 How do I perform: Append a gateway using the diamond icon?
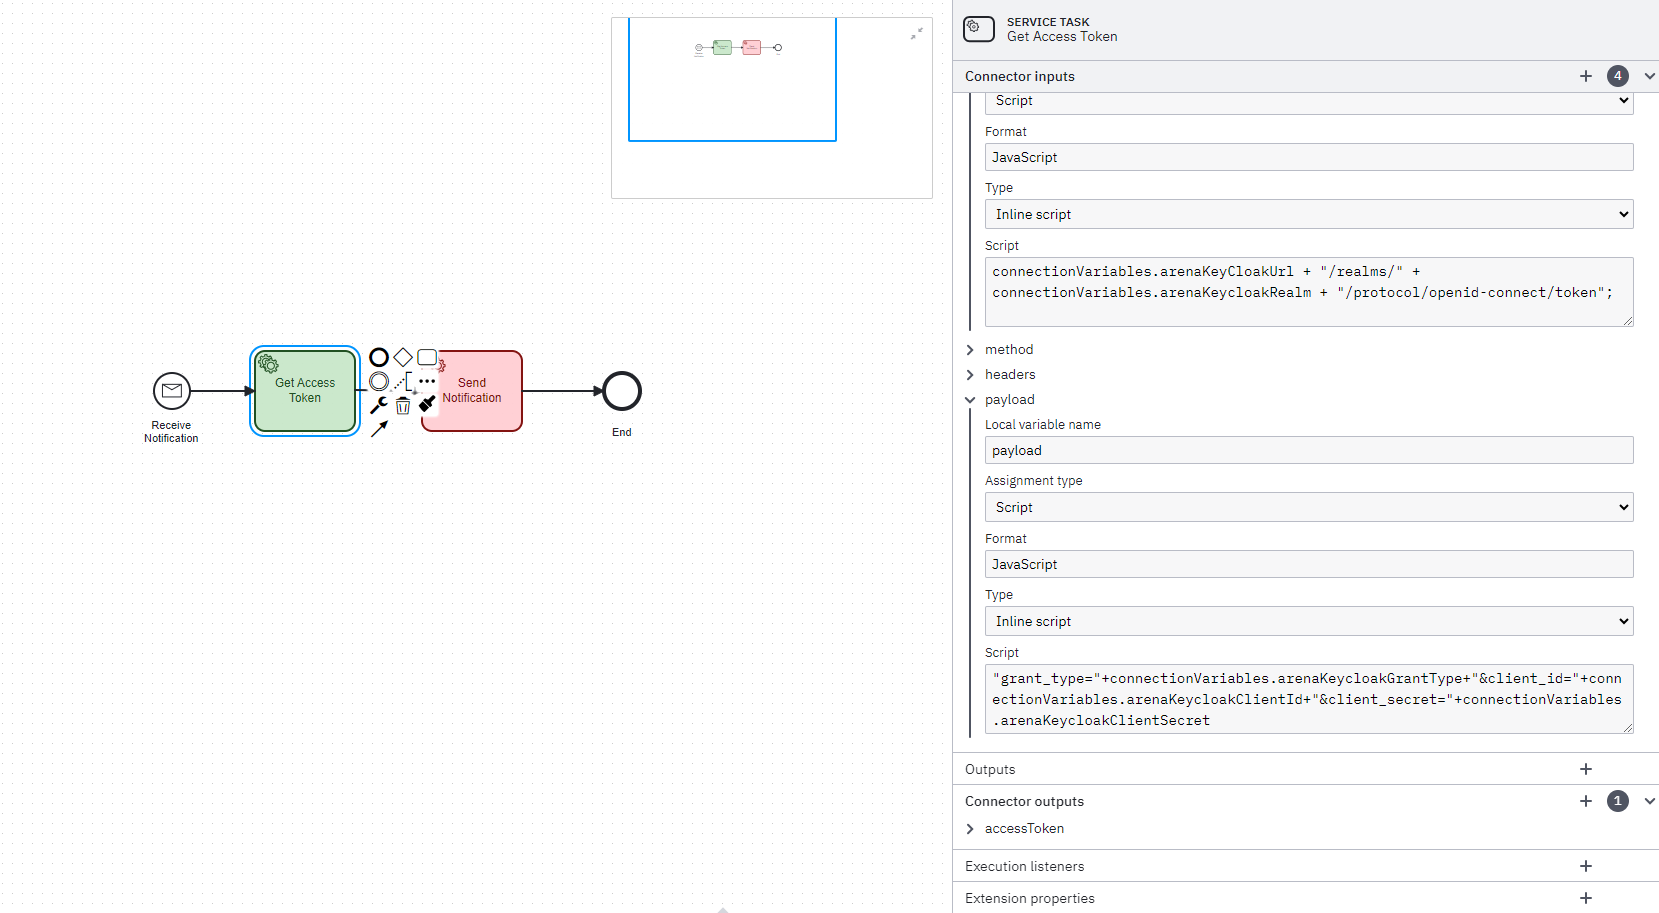pyautogui.click(x=403, y=358)
